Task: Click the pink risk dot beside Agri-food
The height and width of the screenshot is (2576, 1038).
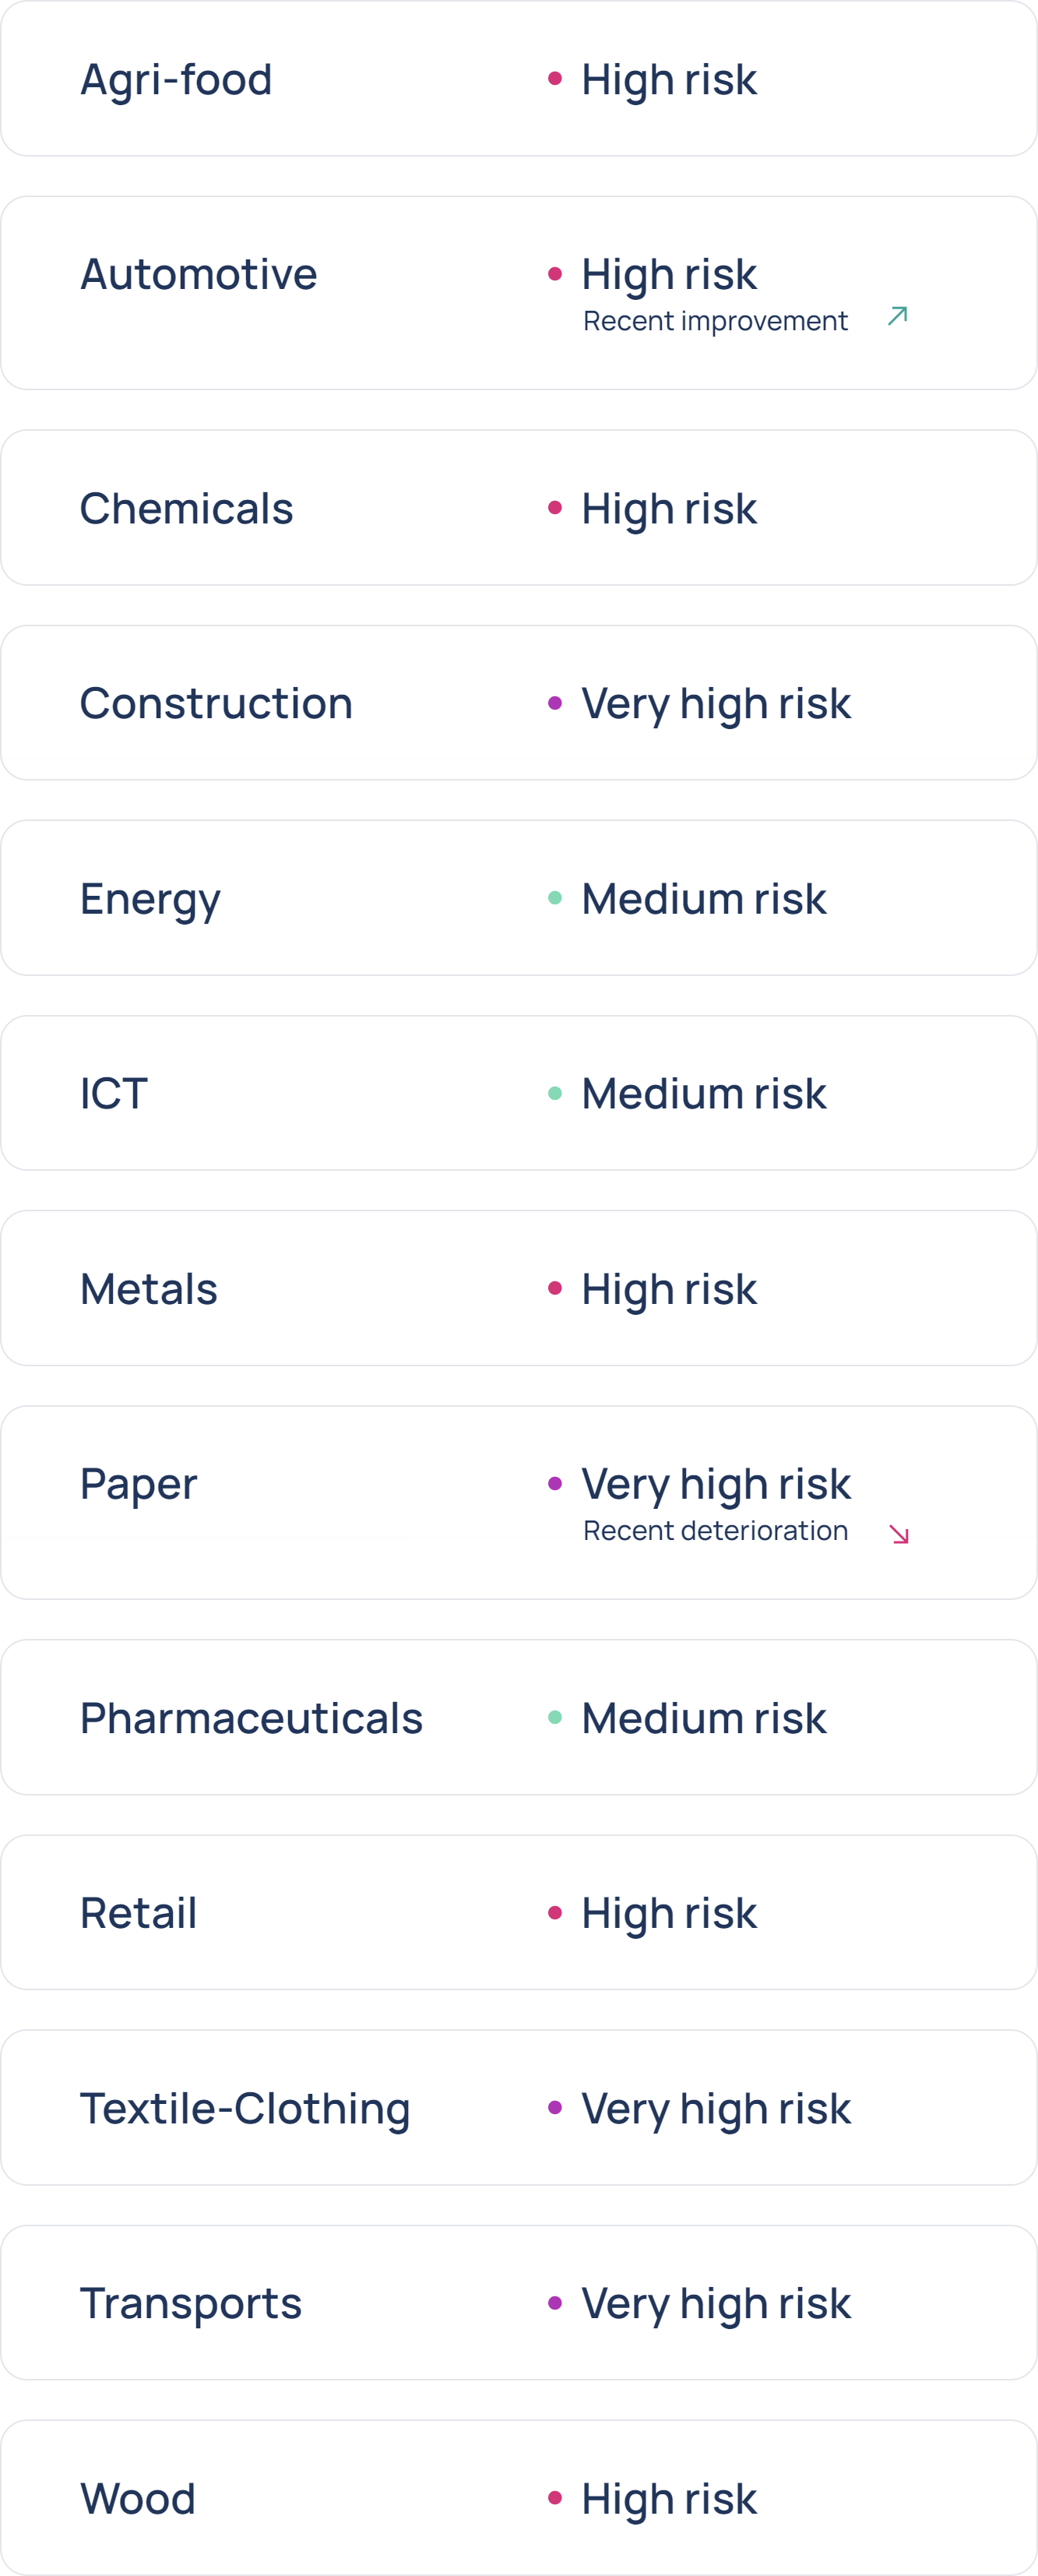Action: [555, 79]
